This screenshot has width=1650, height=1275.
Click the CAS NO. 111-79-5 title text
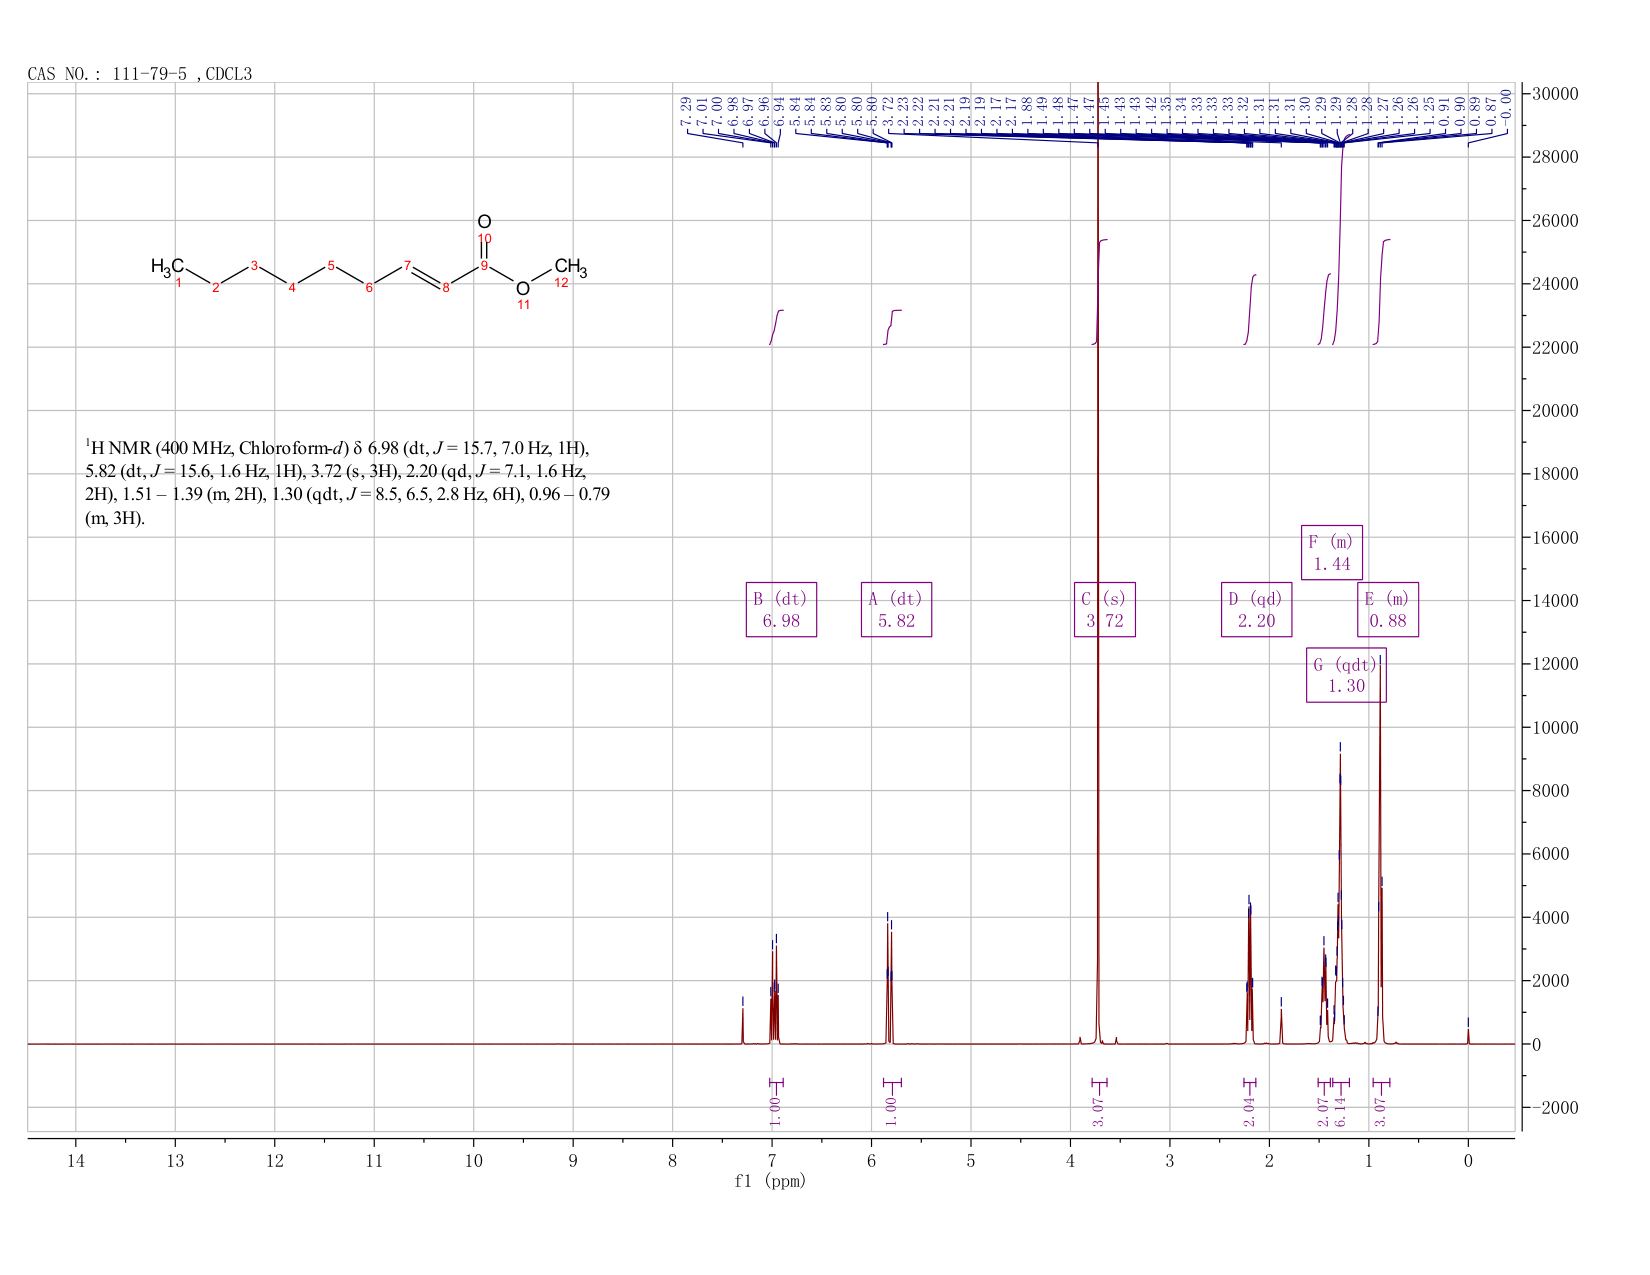tap(140, 74)
